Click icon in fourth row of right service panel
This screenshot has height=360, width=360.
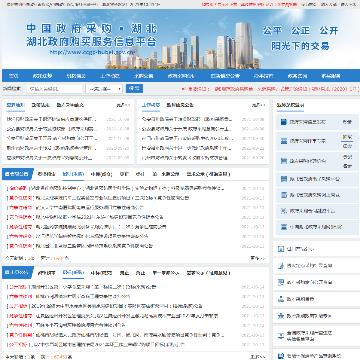click(284, 179)
